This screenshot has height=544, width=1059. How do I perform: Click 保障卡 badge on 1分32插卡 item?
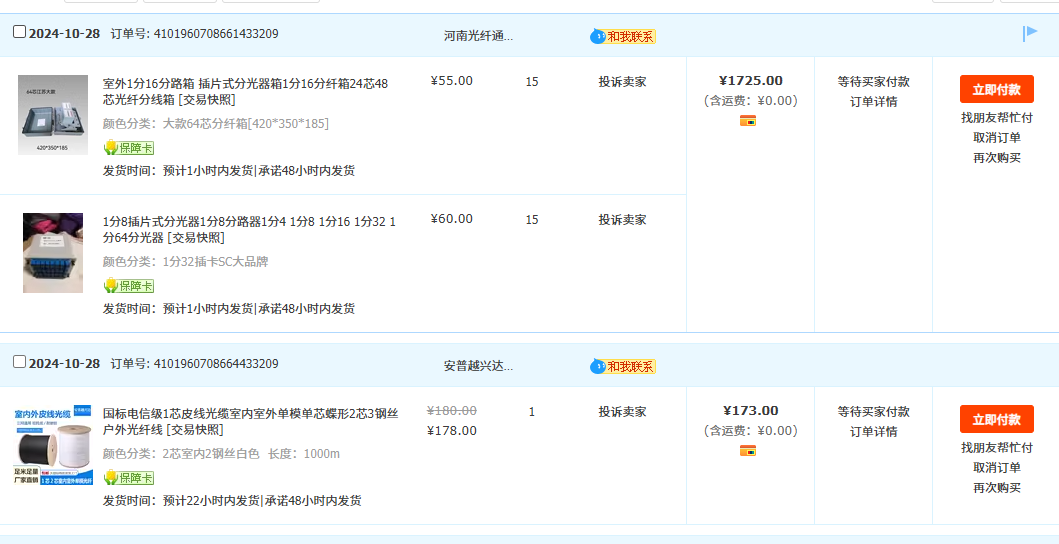point(128,286)
